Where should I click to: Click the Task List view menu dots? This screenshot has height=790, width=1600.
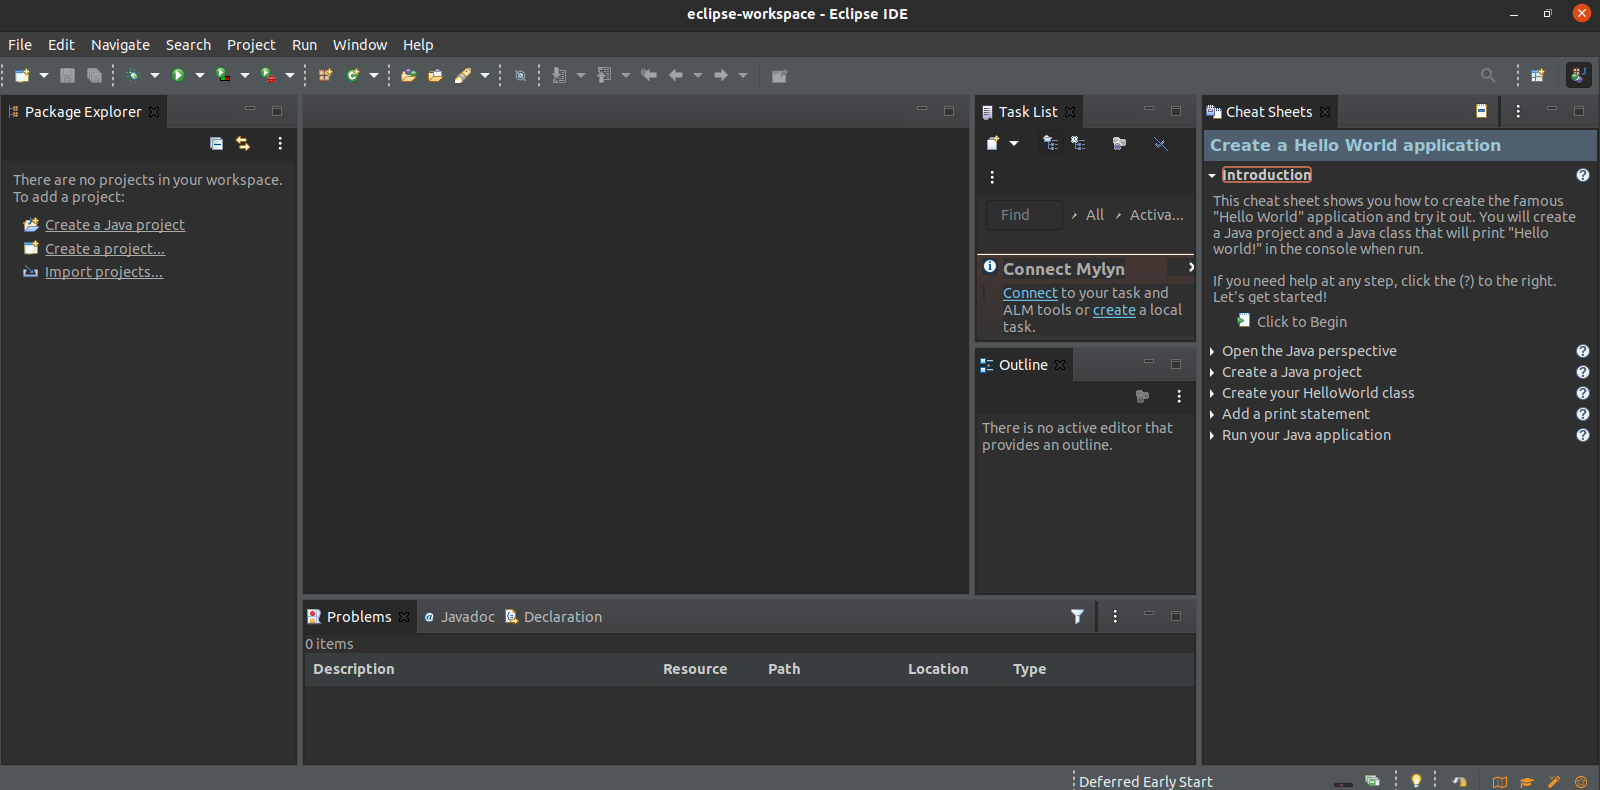tap(992, 177)
